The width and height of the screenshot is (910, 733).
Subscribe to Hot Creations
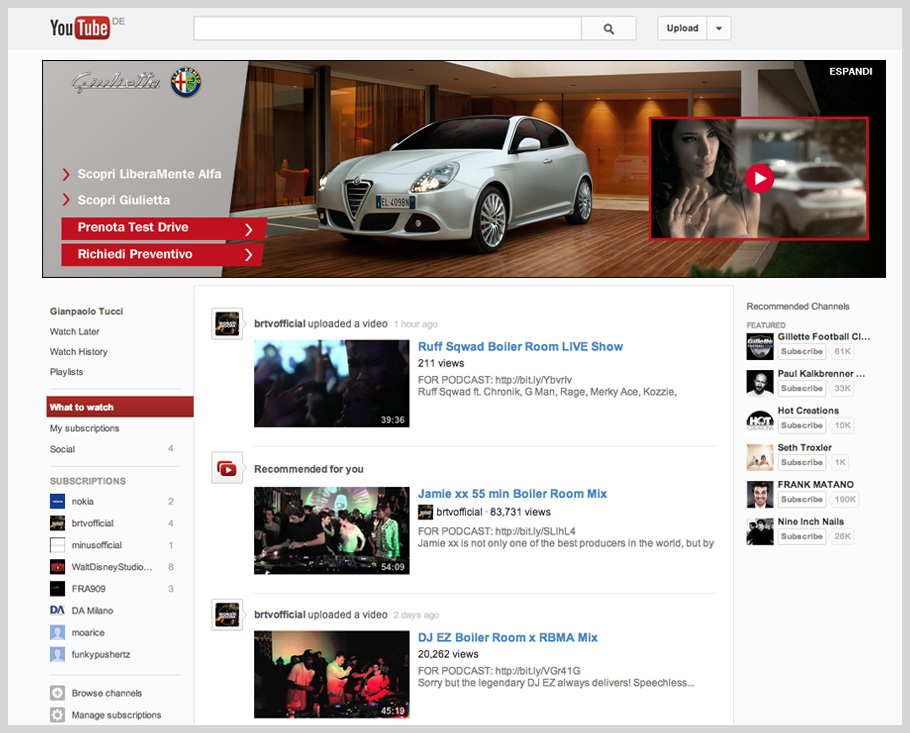[x=801, y=425]
